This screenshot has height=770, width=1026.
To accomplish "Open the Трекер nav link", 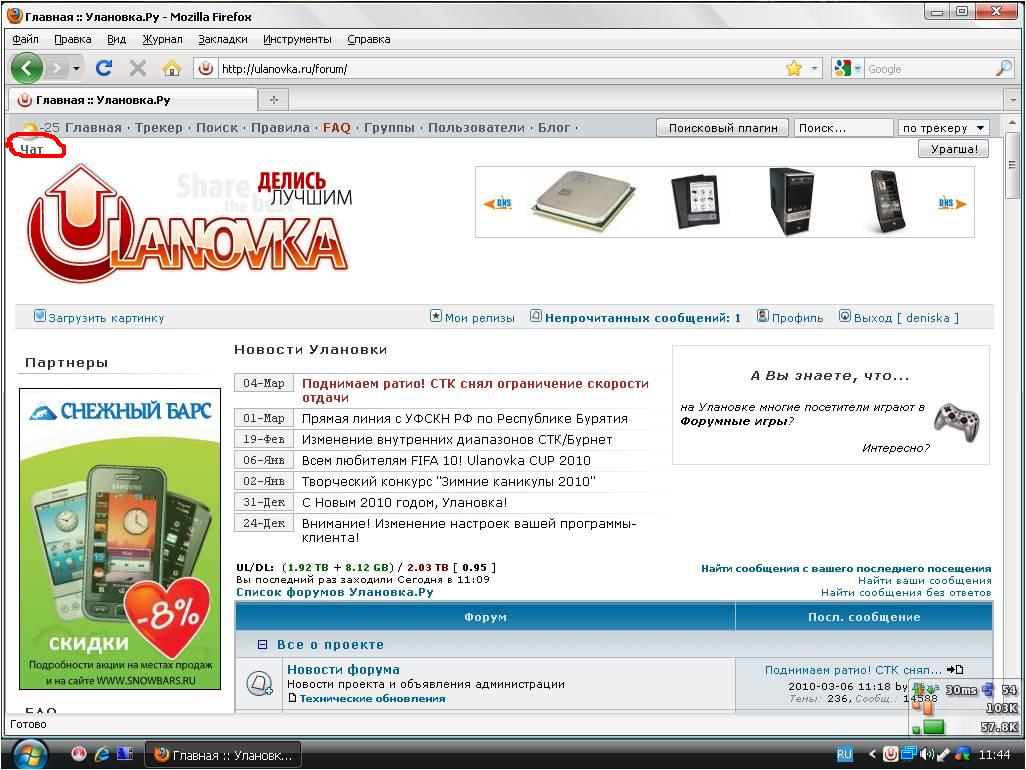I will (158, 128).
